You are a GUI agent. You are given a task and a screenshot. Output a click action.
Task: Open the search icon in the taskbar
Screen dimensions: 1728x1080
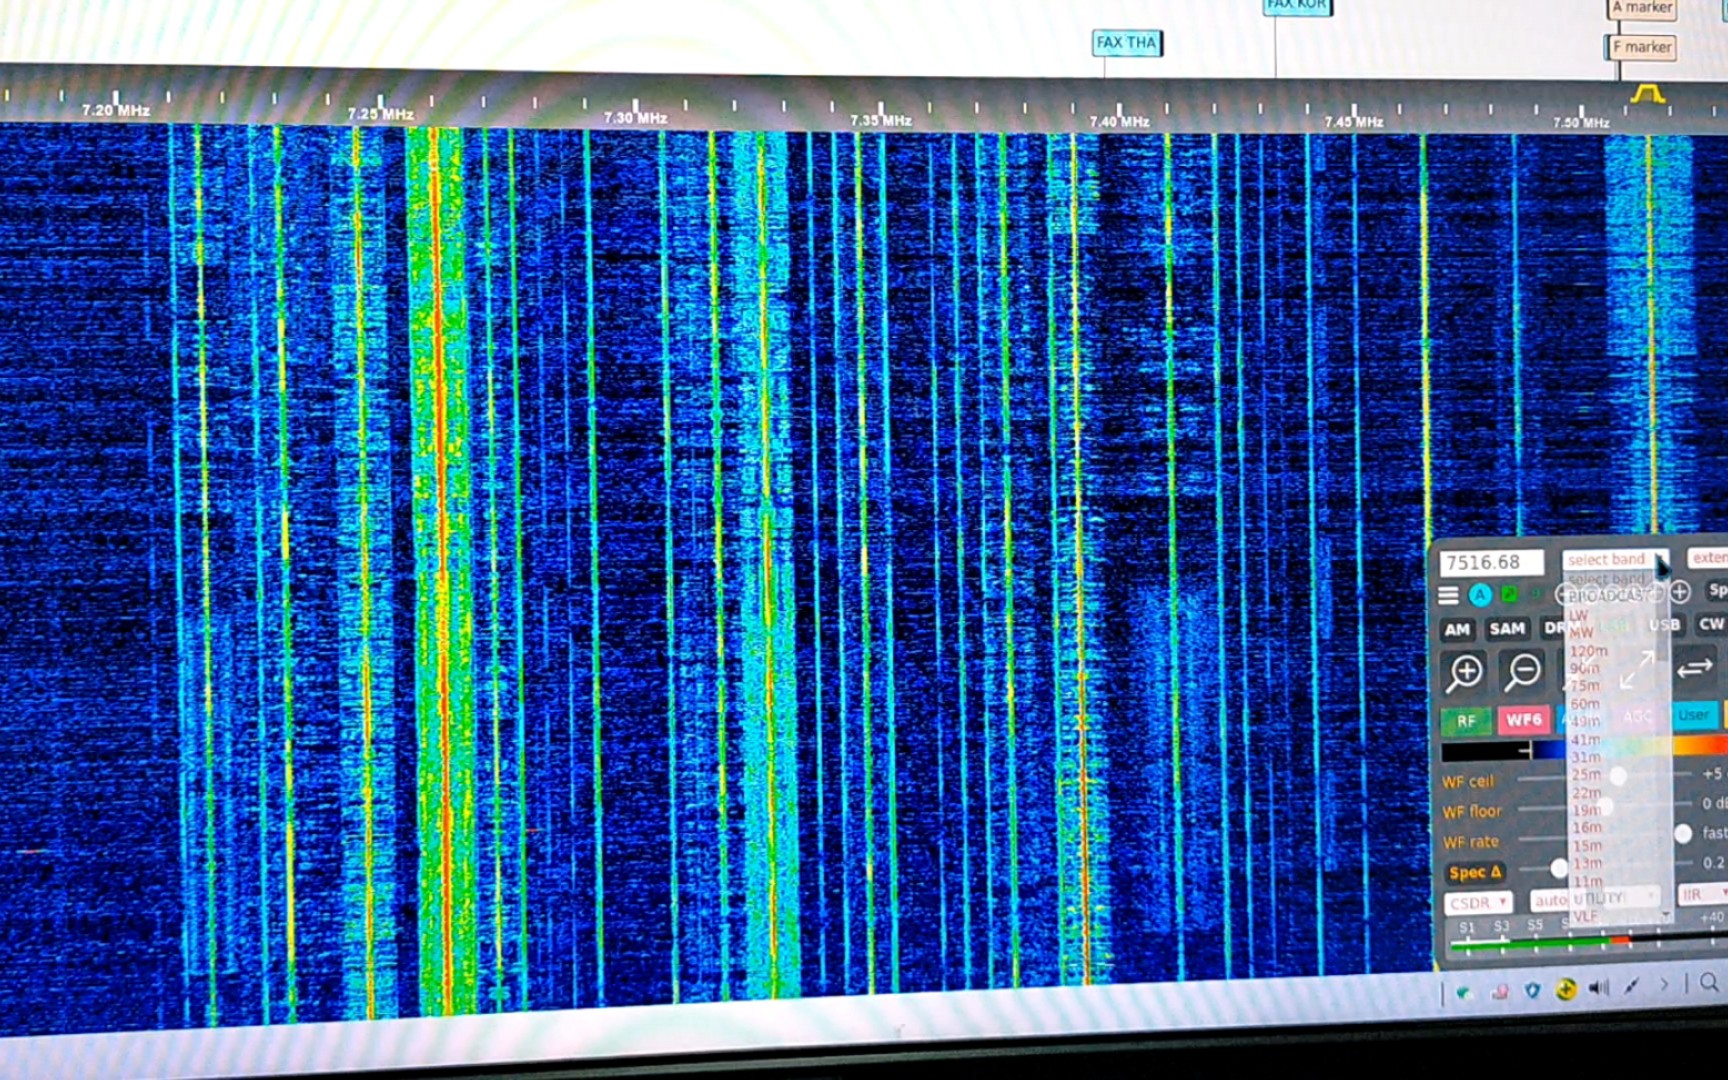pyautogui.click(x=1710, y=983)
